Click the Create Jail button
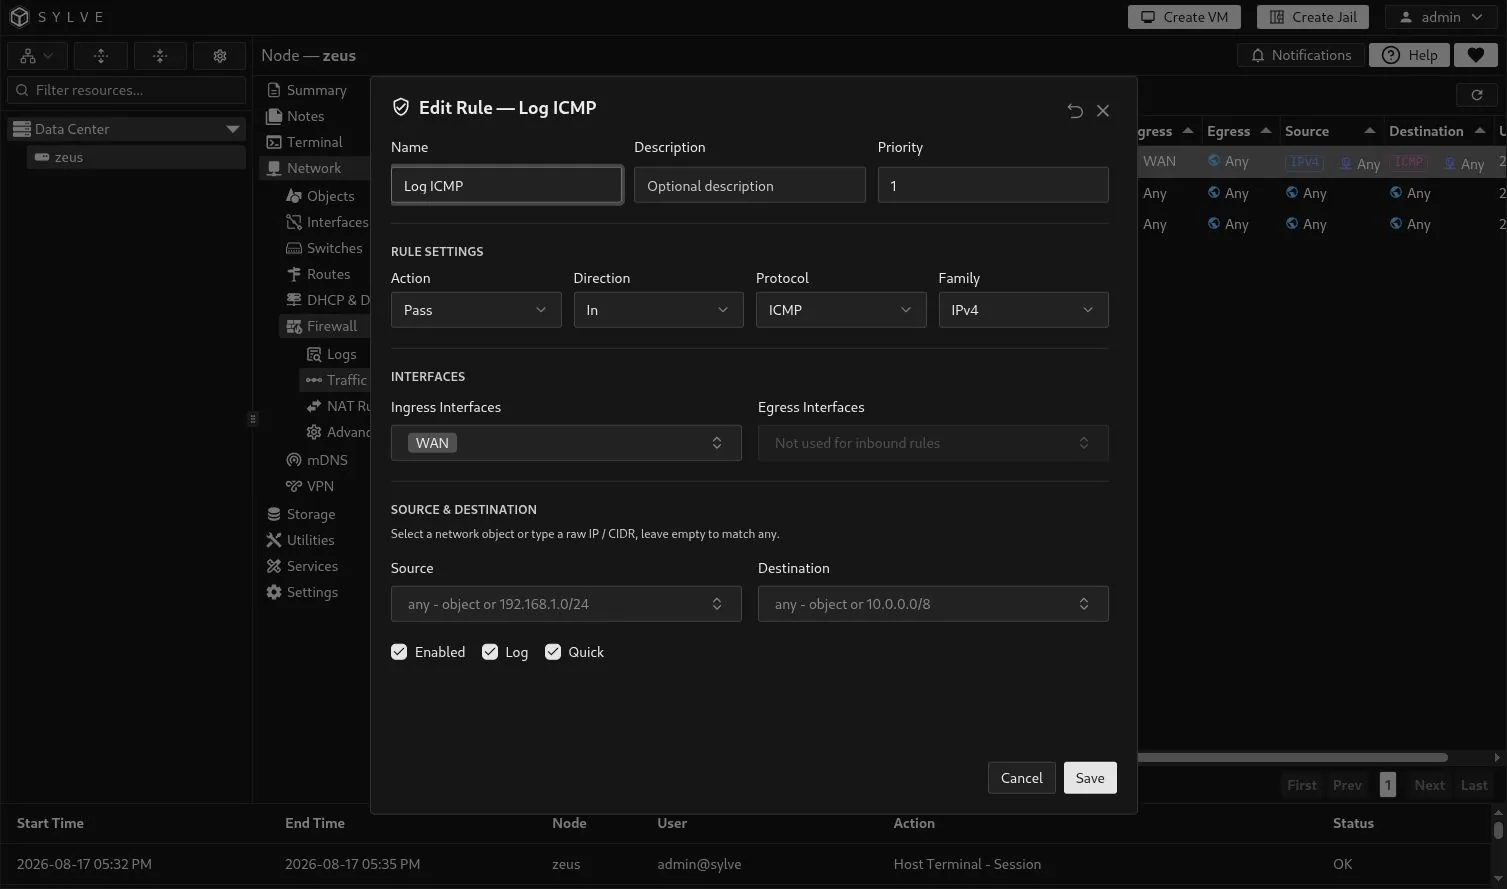The width and height of the screenshot is (1507, 889). tap(1312, 17)
